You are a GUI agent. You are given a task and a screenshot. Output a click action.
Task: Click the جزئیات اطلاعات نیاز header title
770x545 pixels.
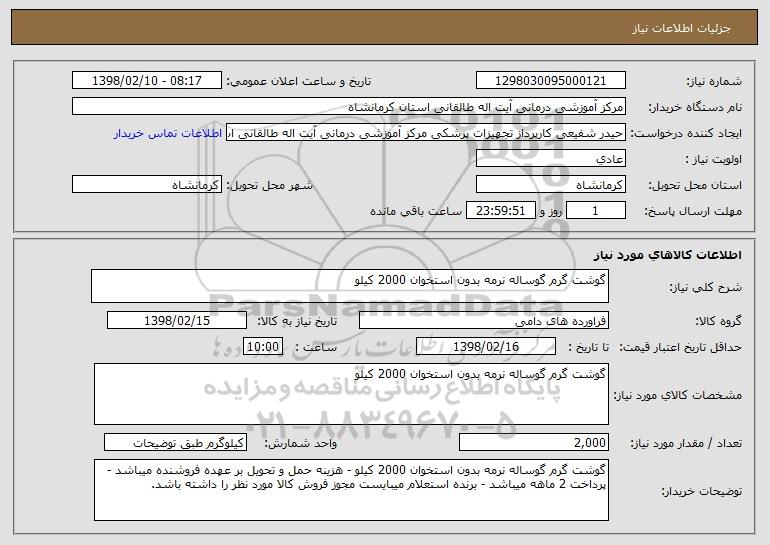[681, 28]
